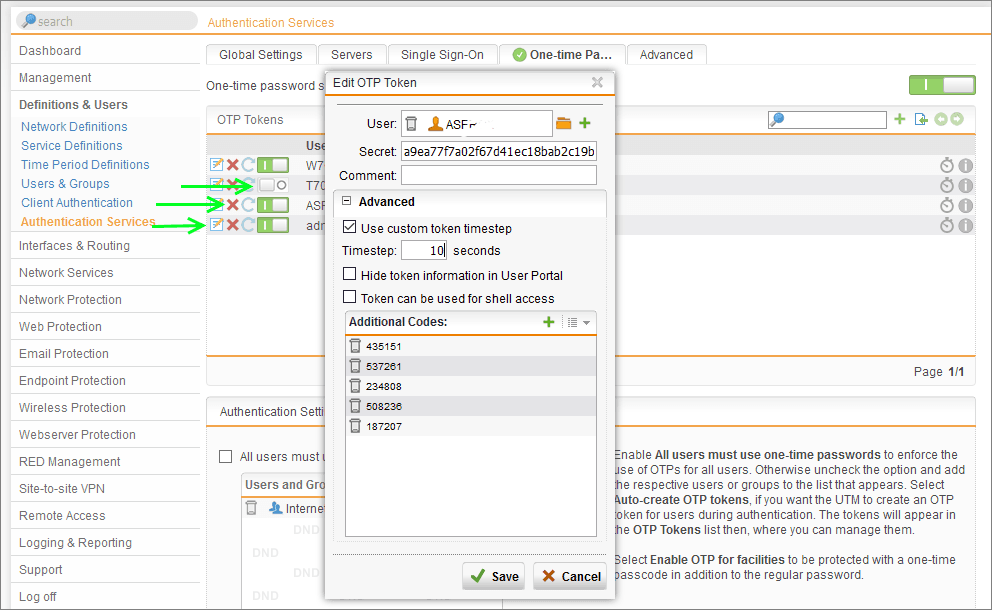This screenshot has height=610, width=992.
Task: Check All users must use one-time passwords
Action: pos(225,456)
